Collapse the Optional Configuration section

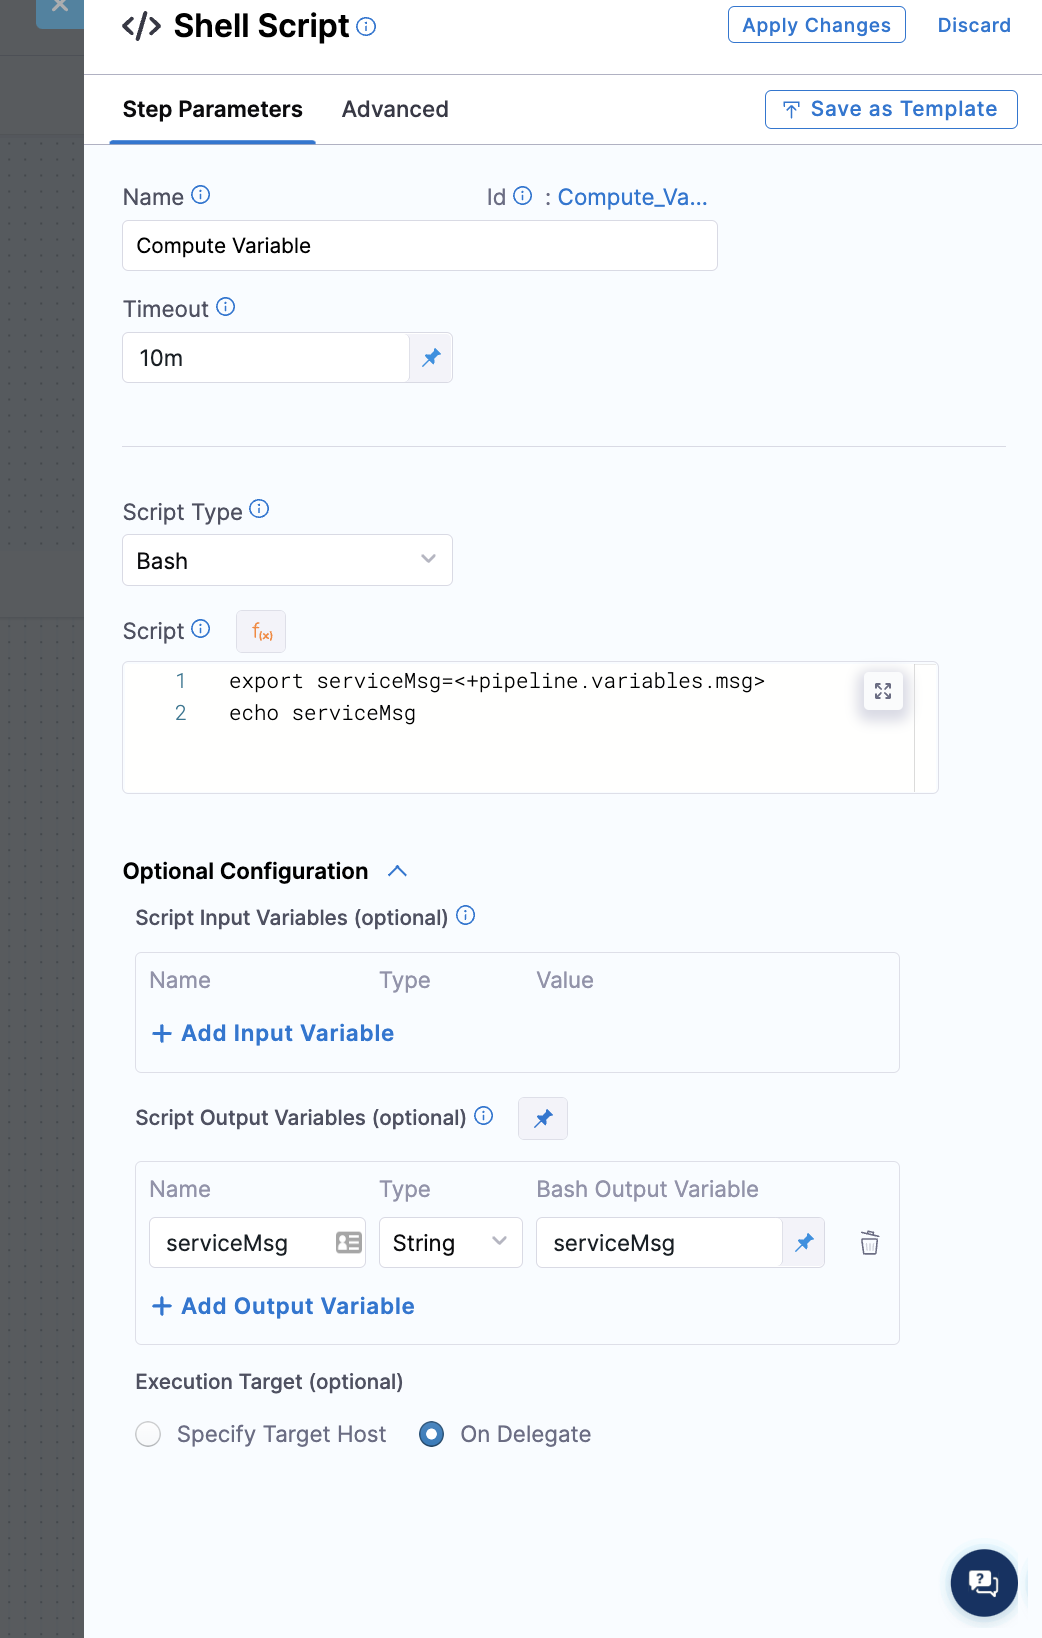click(x=397, y=871)
